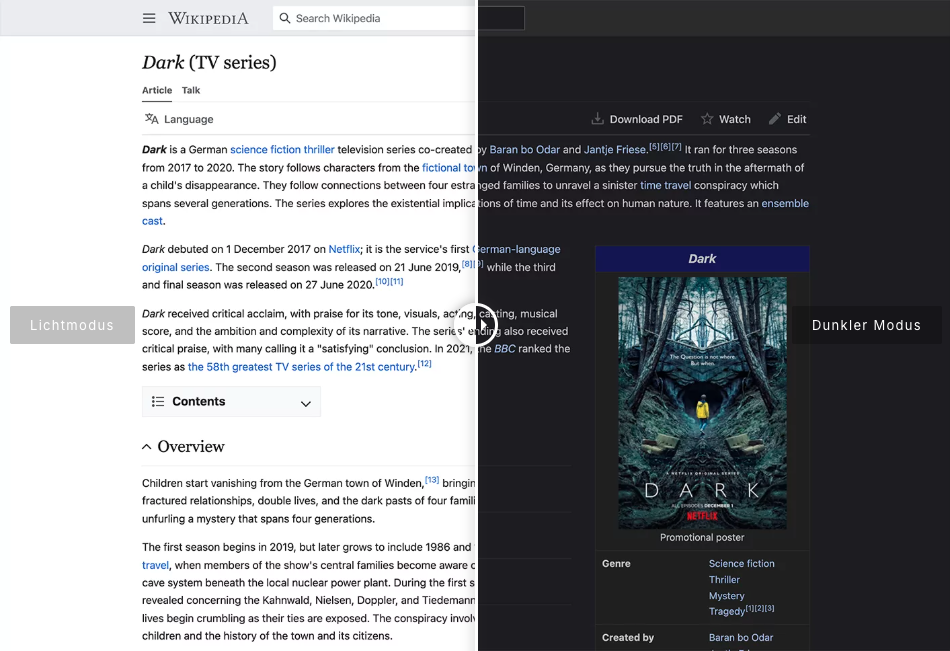The width and height of the screenshot is (950, 651).
Task: Open the hamburger main menu
Action: click(x=149, y=18)
